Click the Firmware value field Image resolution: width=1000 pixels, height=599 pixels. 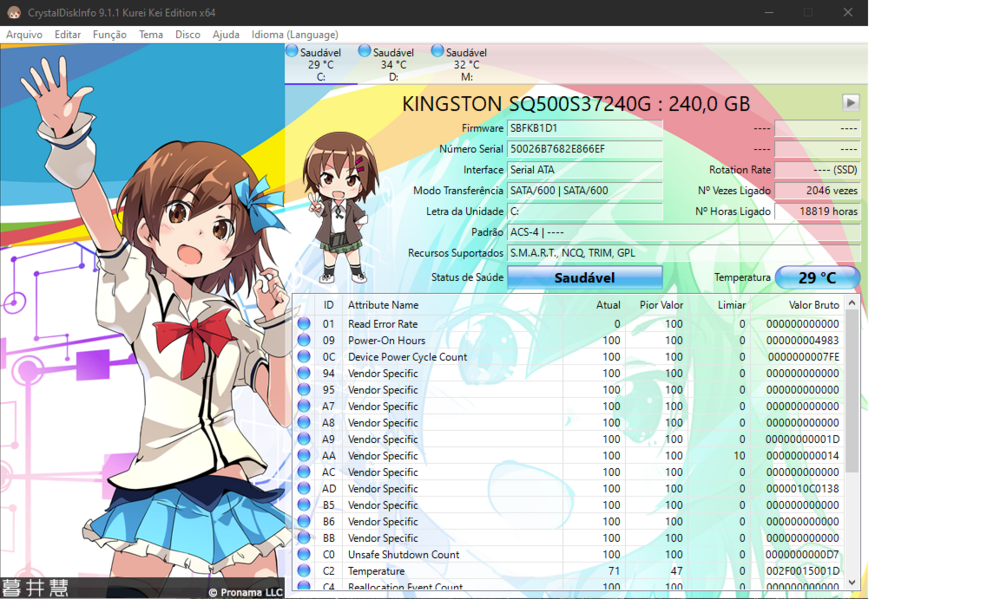pyautogui.click(x=584, y=128)
